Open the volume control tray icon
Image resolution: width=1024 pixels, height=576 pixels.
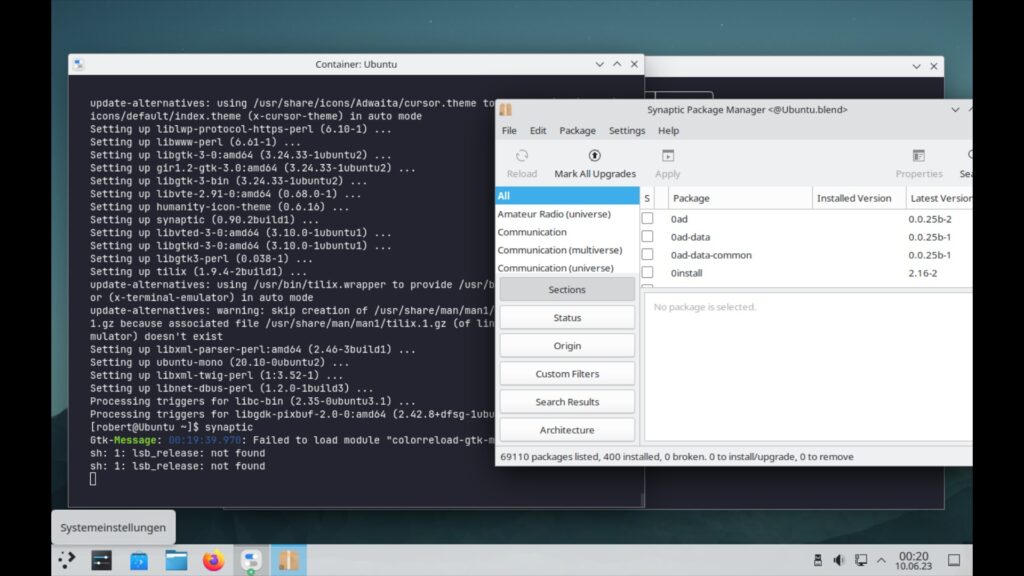coord(839,560)
